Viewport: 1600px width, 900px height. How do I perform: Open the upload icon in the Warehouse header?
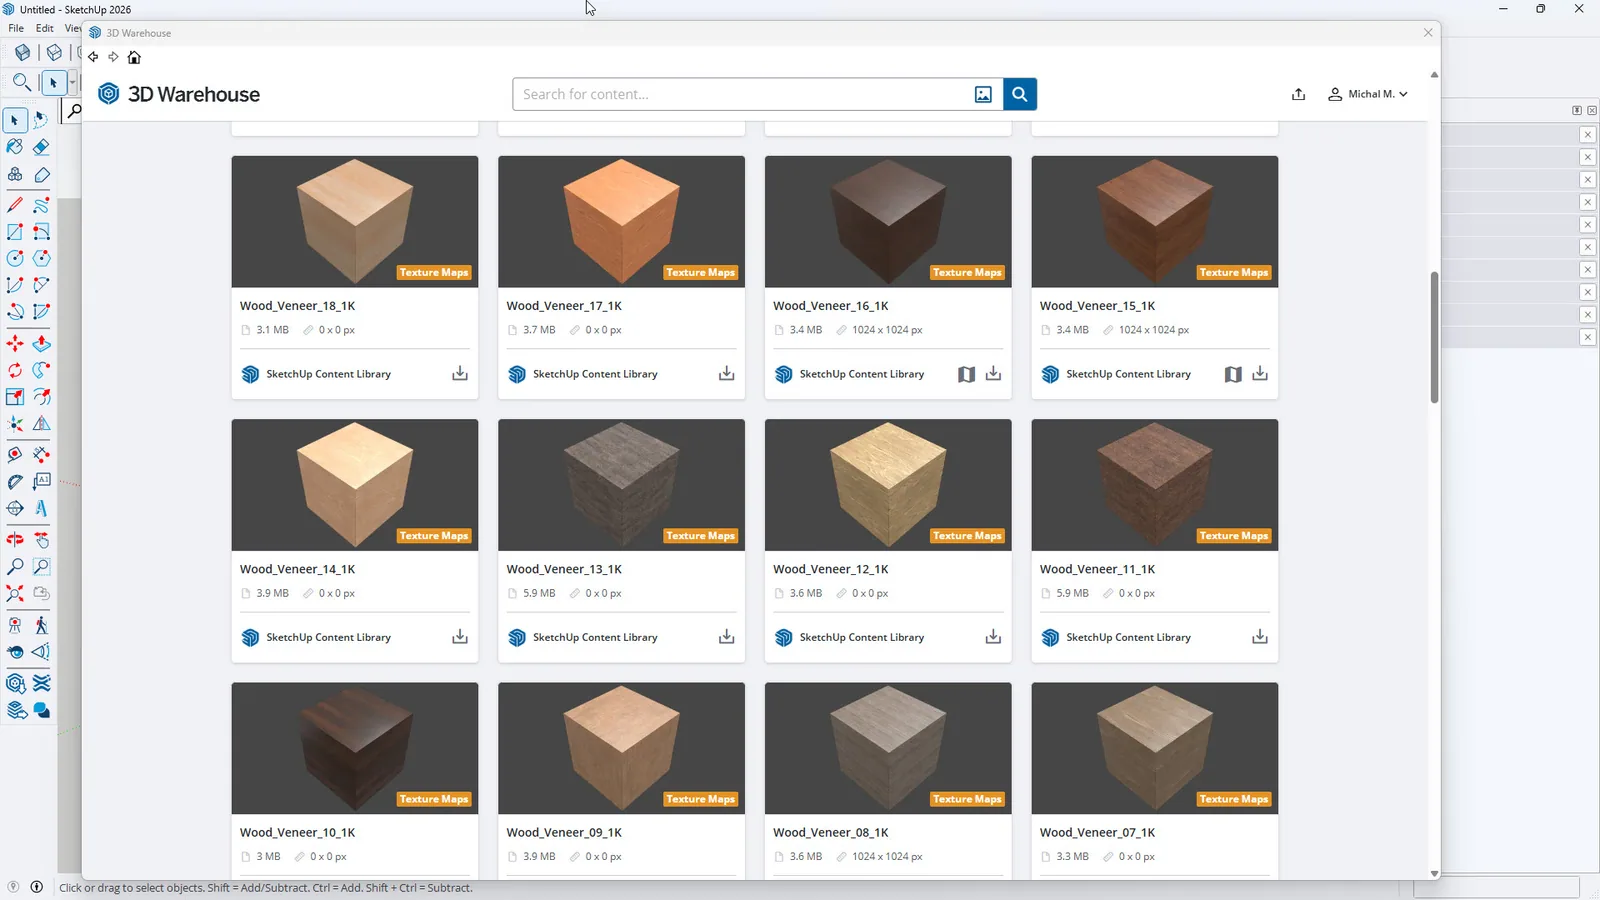[x=1298, y=94]
